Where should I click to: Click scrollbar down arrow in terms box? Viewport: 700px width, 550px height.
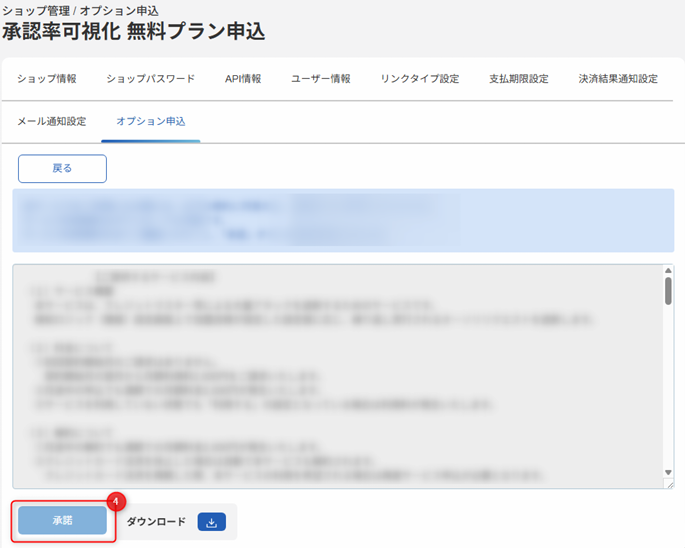[668, 472]
